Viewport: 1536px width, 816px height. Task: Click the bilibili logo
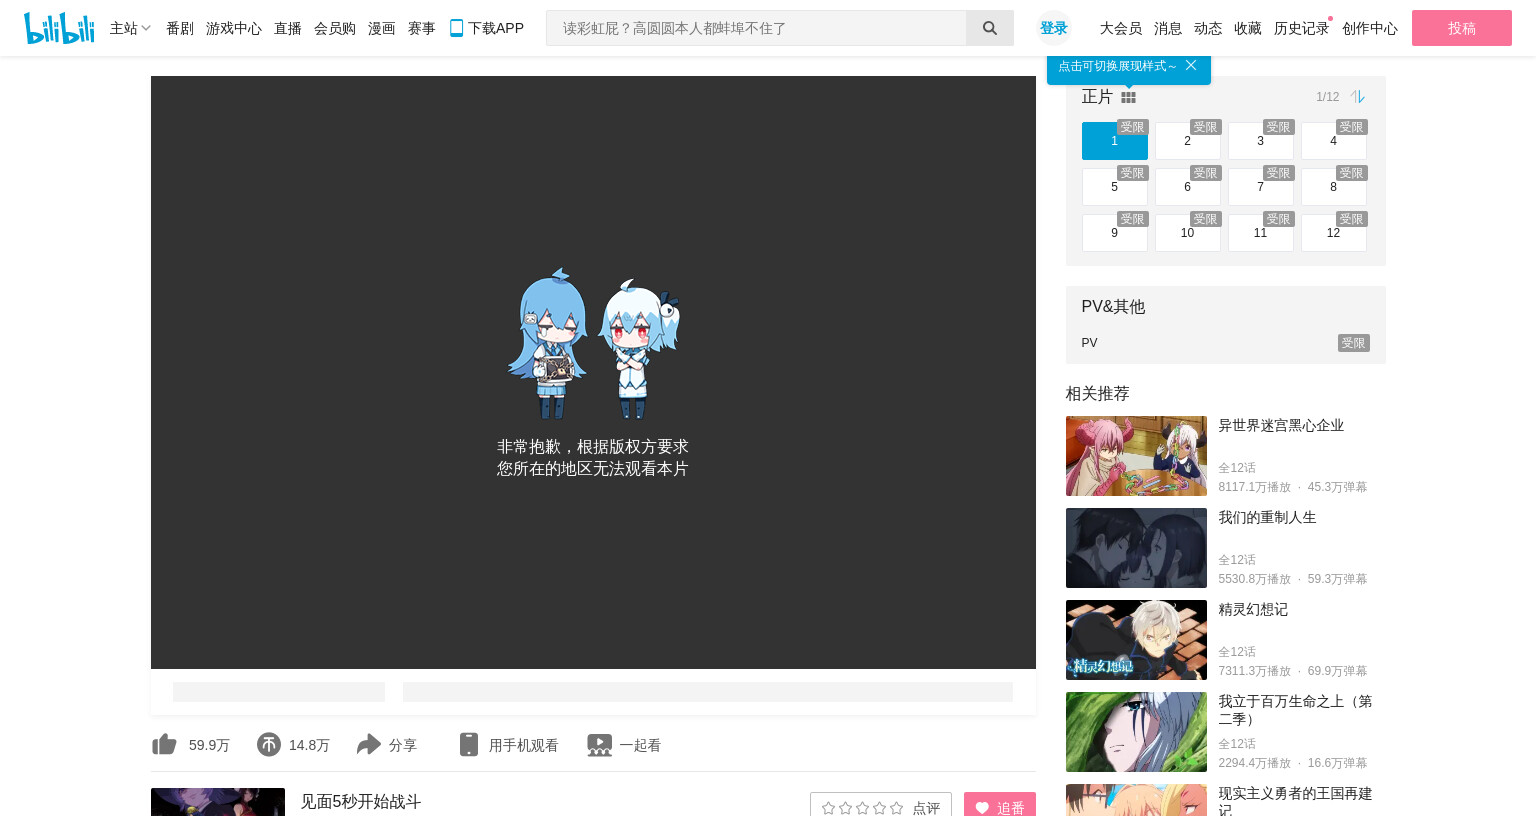click(59, 28)
